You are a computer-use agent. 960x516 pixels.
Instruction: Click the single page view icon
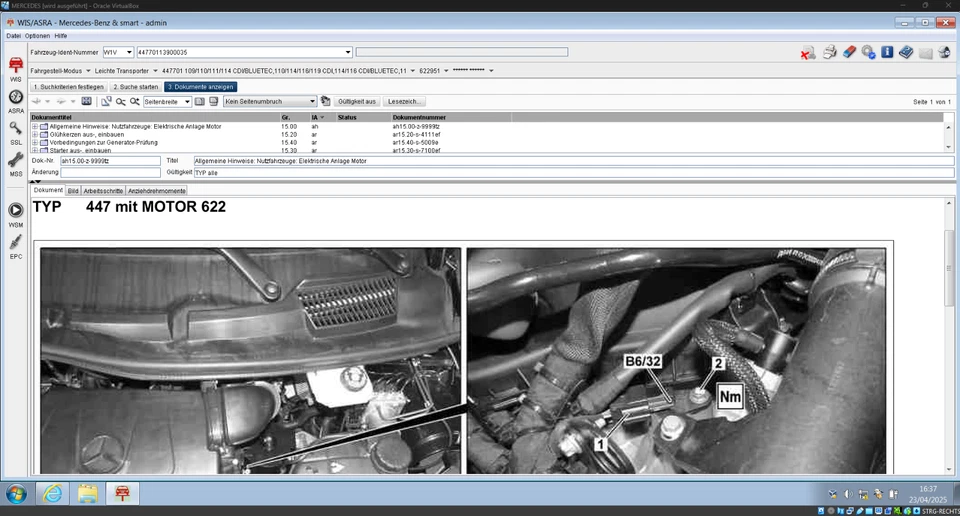pyautogui.click(x=200, y=102)
